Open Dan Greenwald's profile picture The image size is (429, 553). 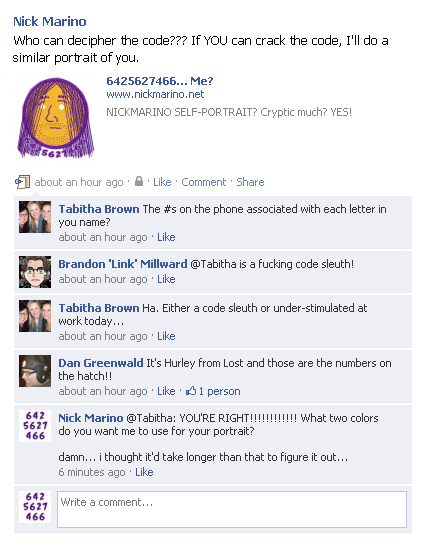35,371
